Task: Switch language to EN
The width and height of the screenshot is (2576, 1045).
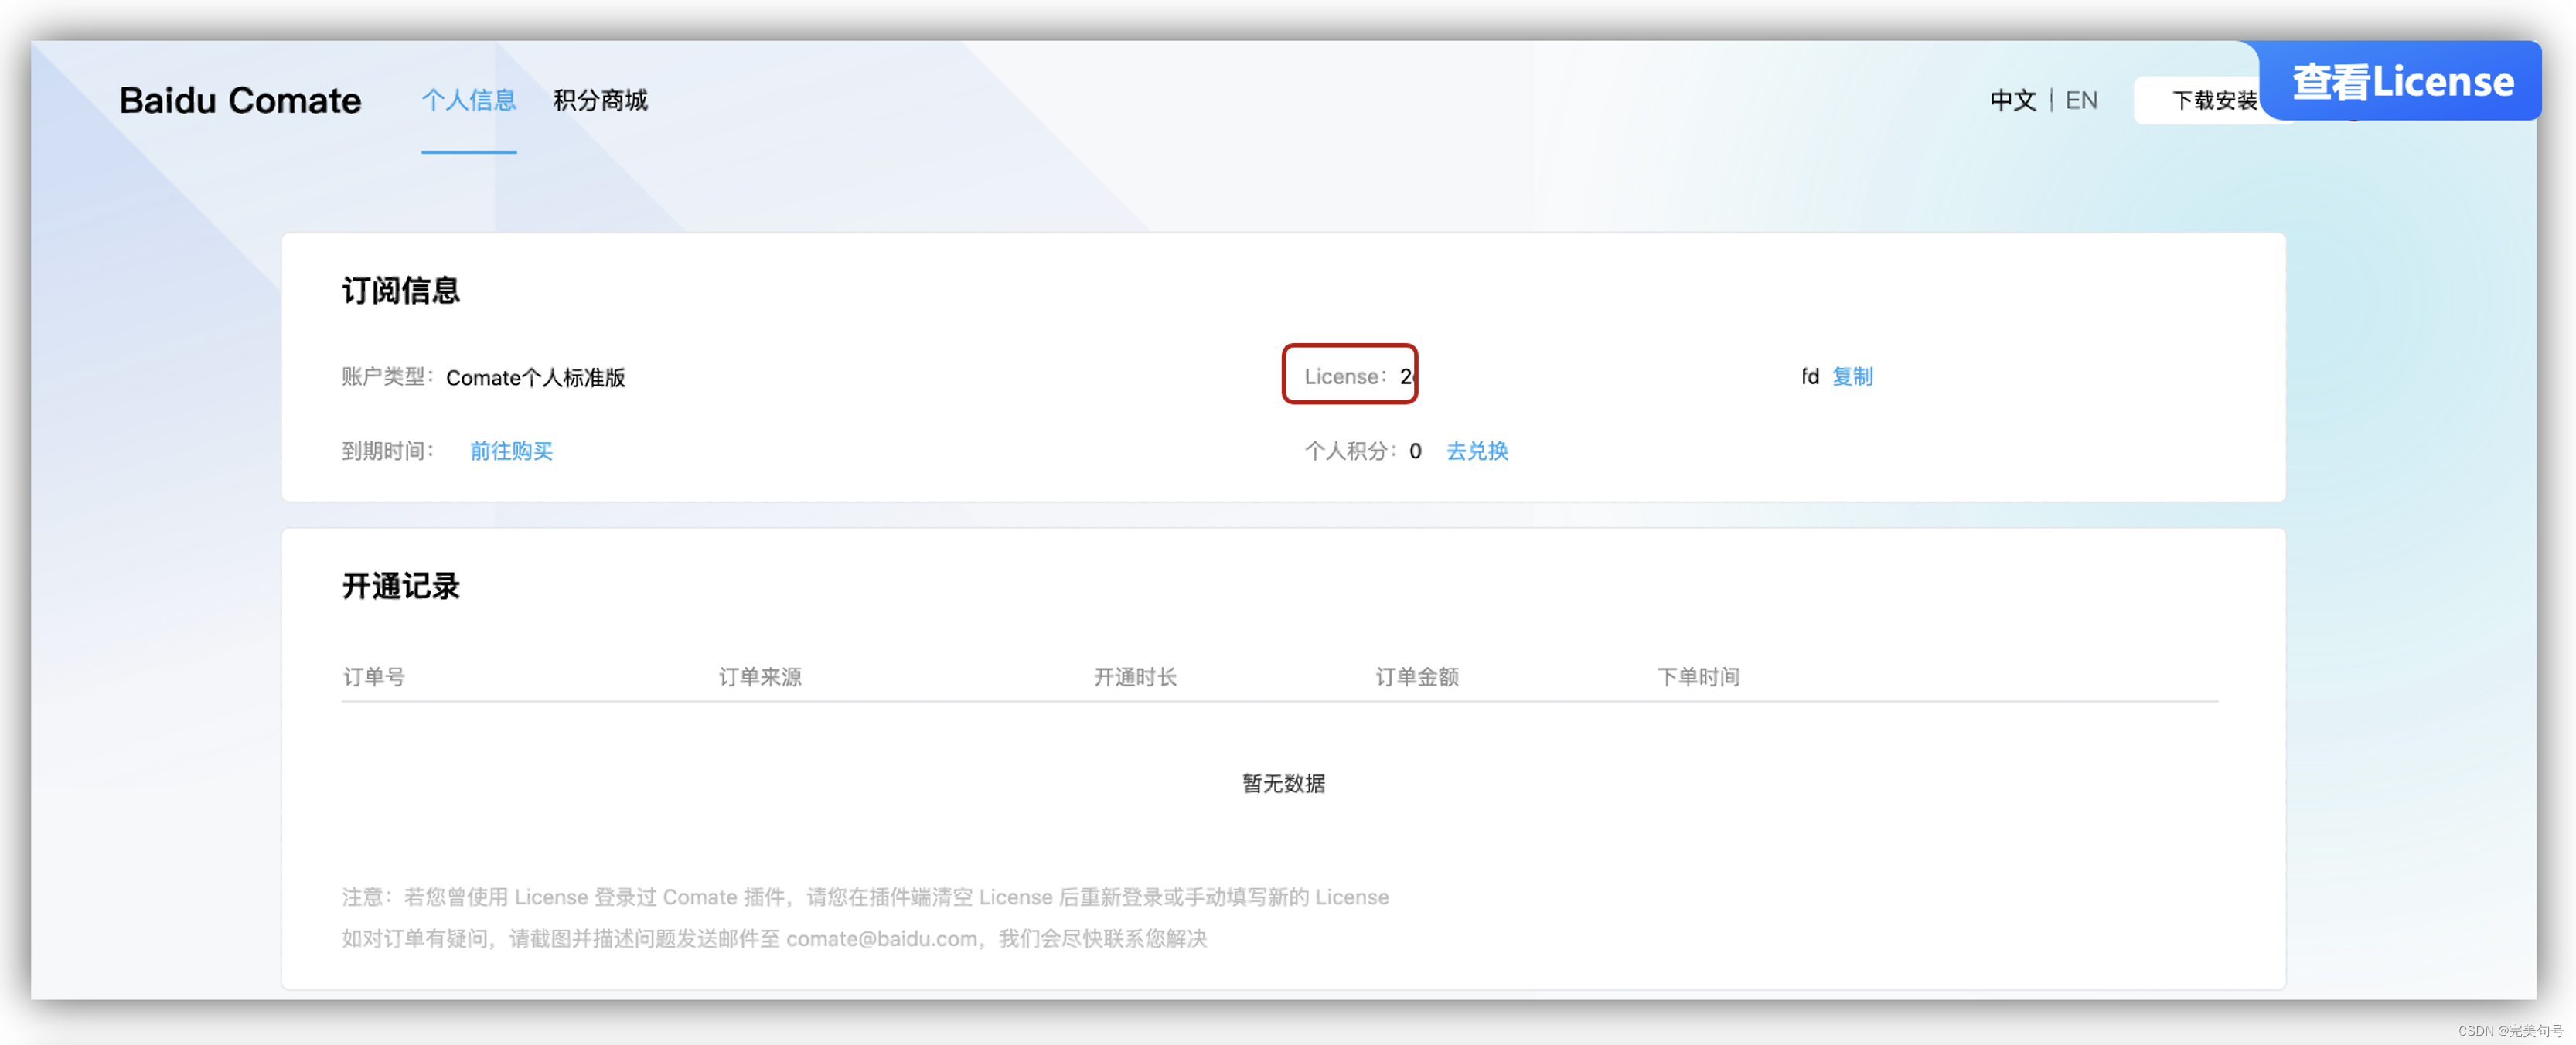Action: point(2081,100)
